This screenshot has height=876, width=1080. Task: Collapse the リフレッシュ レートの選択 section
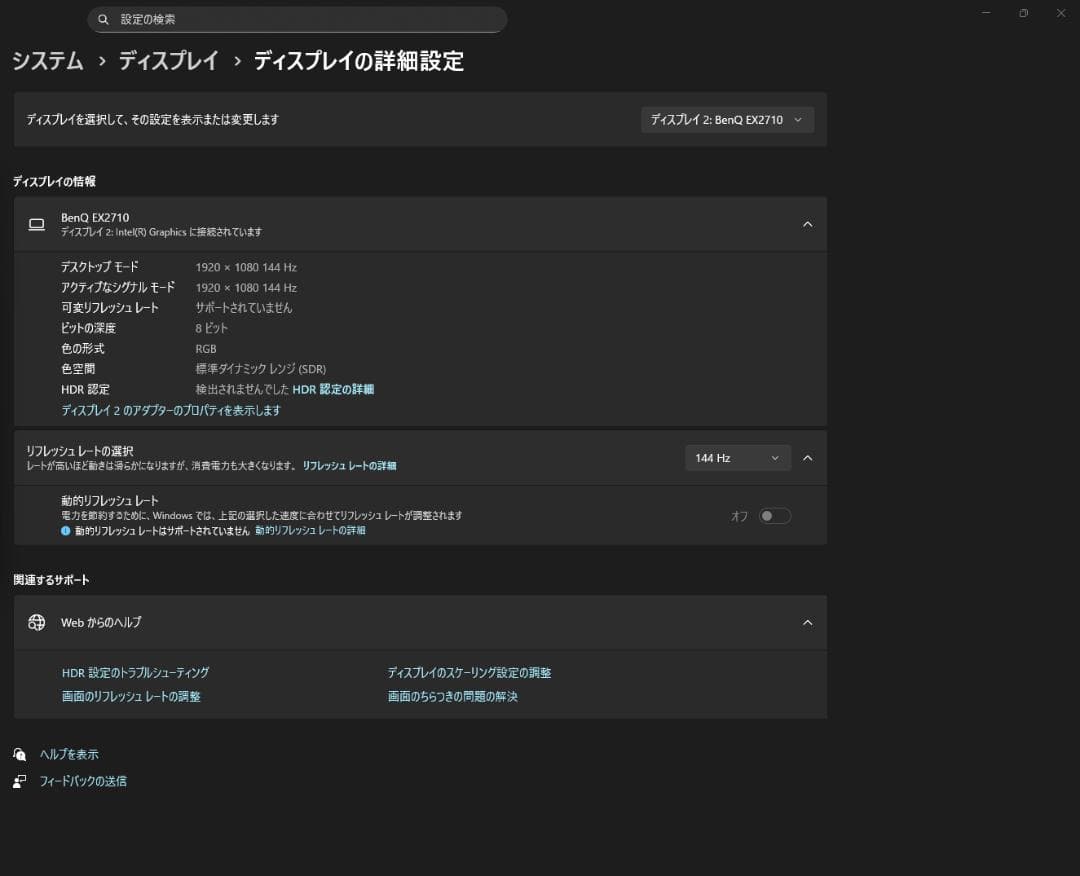pos(807,457)
